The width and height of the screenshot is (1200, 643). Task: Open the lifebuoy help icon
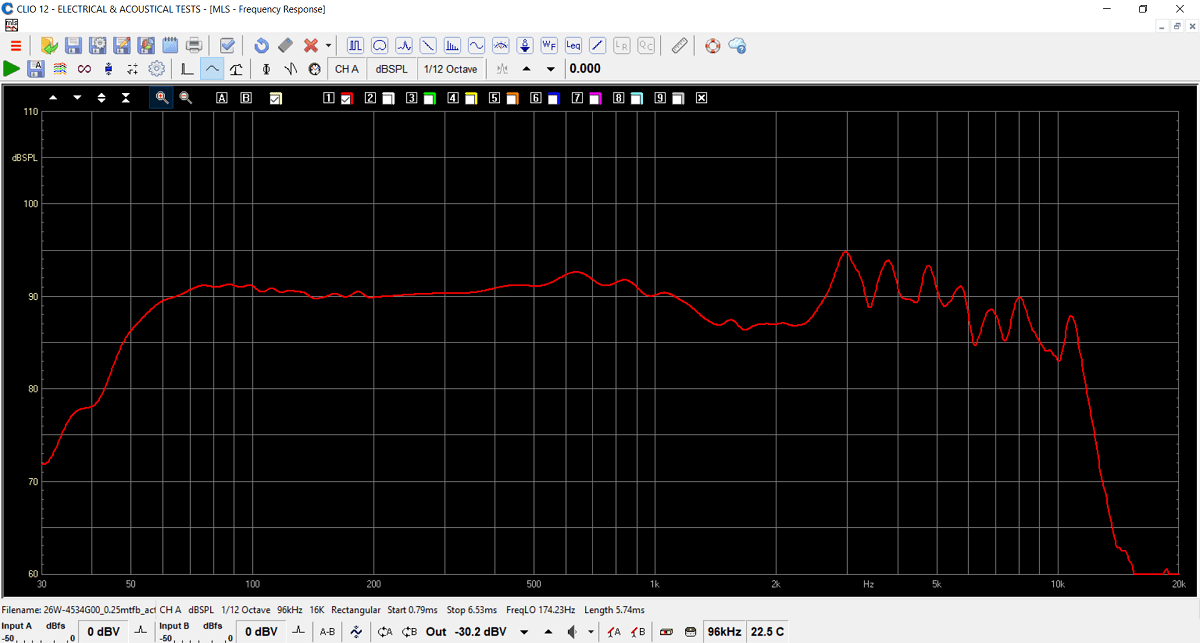713,46
